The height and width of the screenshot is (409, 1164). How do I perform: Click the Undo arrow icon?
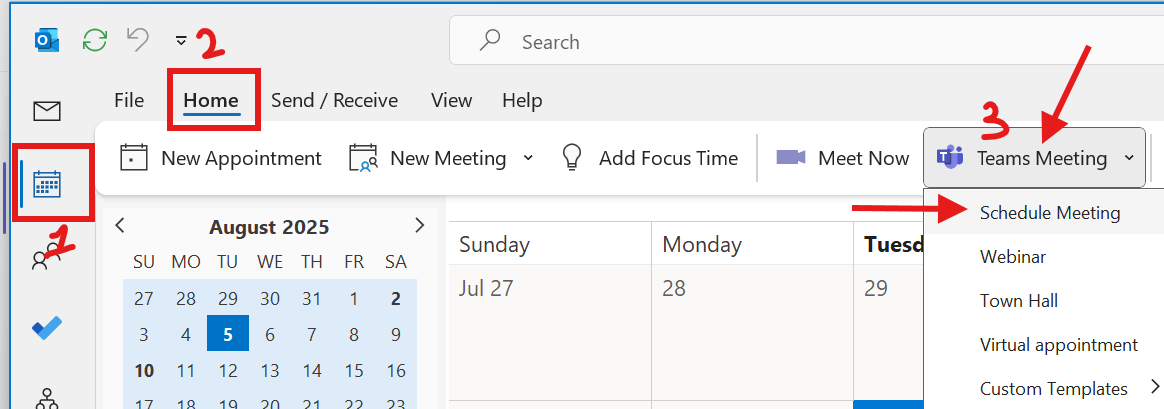click(x=138, y=39)
